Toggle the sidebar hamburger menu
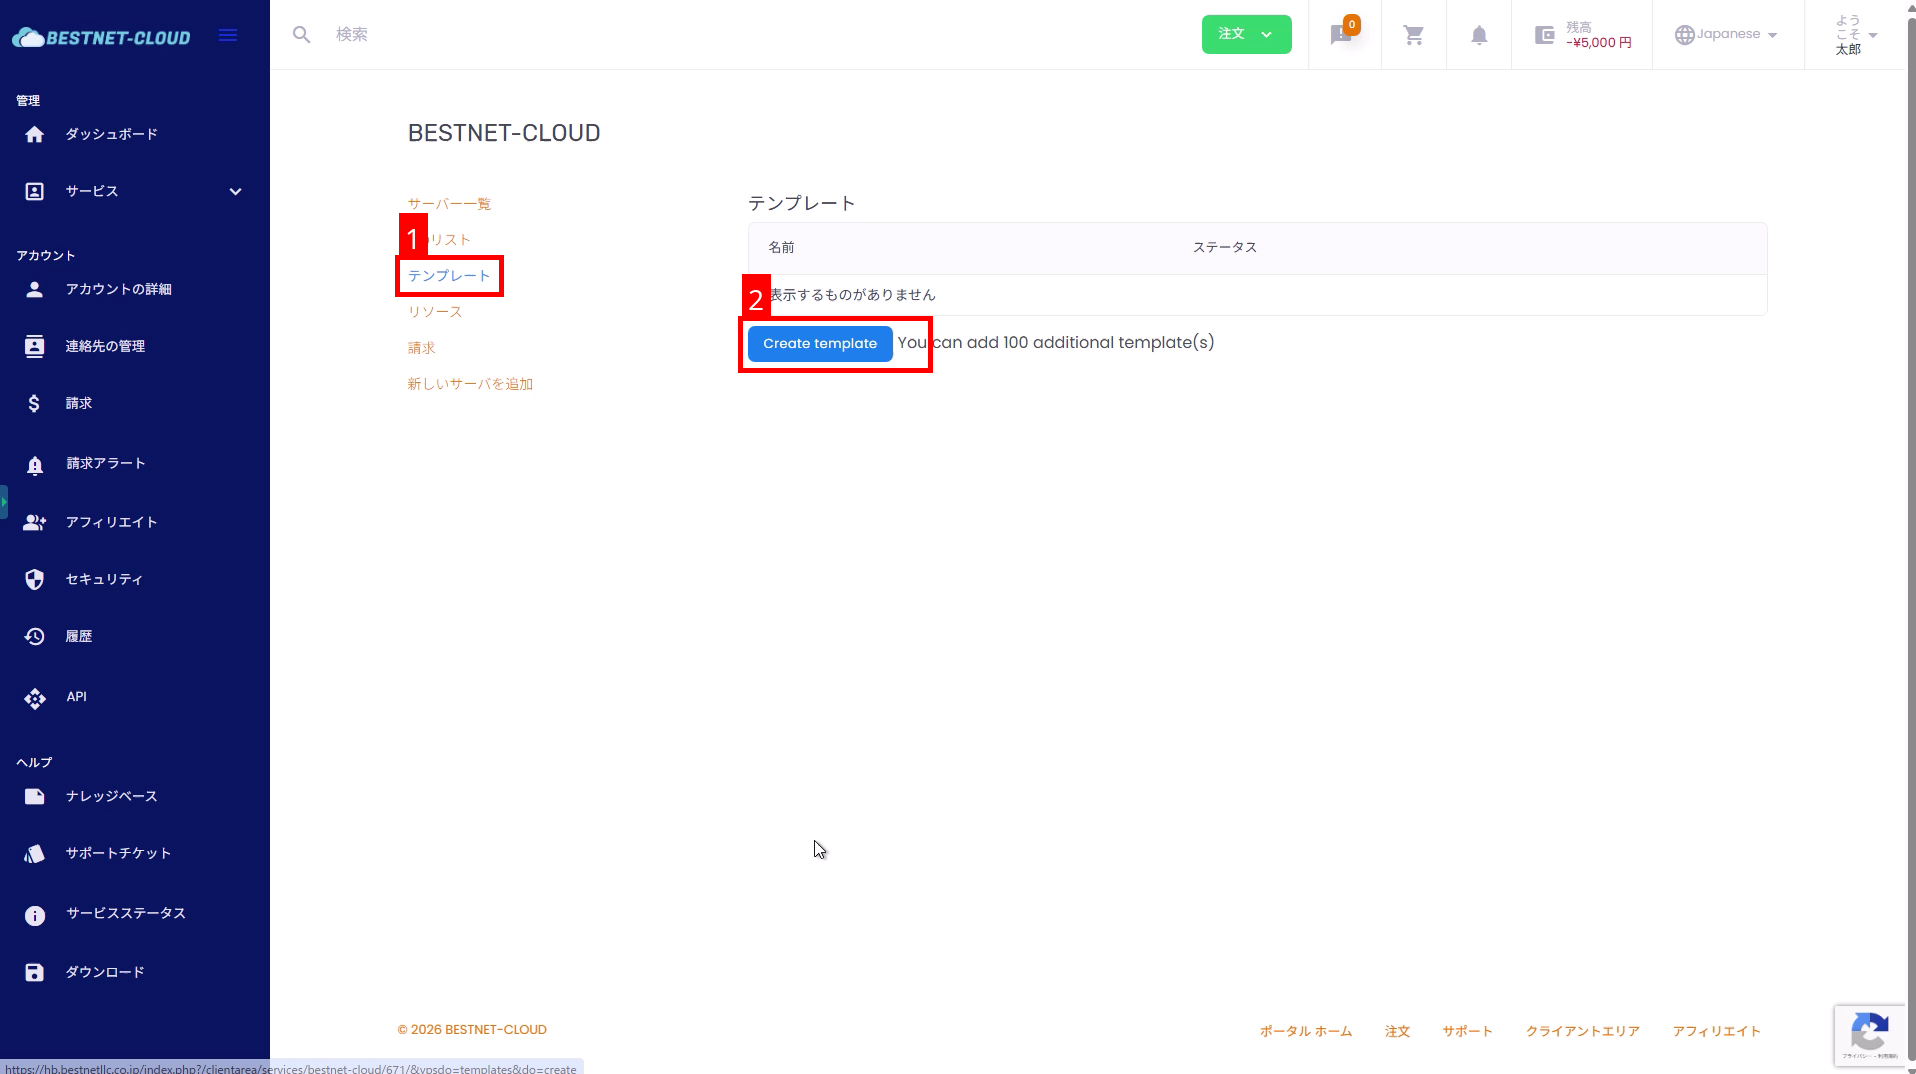Viewport: 1916px width, 1074px height. (x=228, y=35)
